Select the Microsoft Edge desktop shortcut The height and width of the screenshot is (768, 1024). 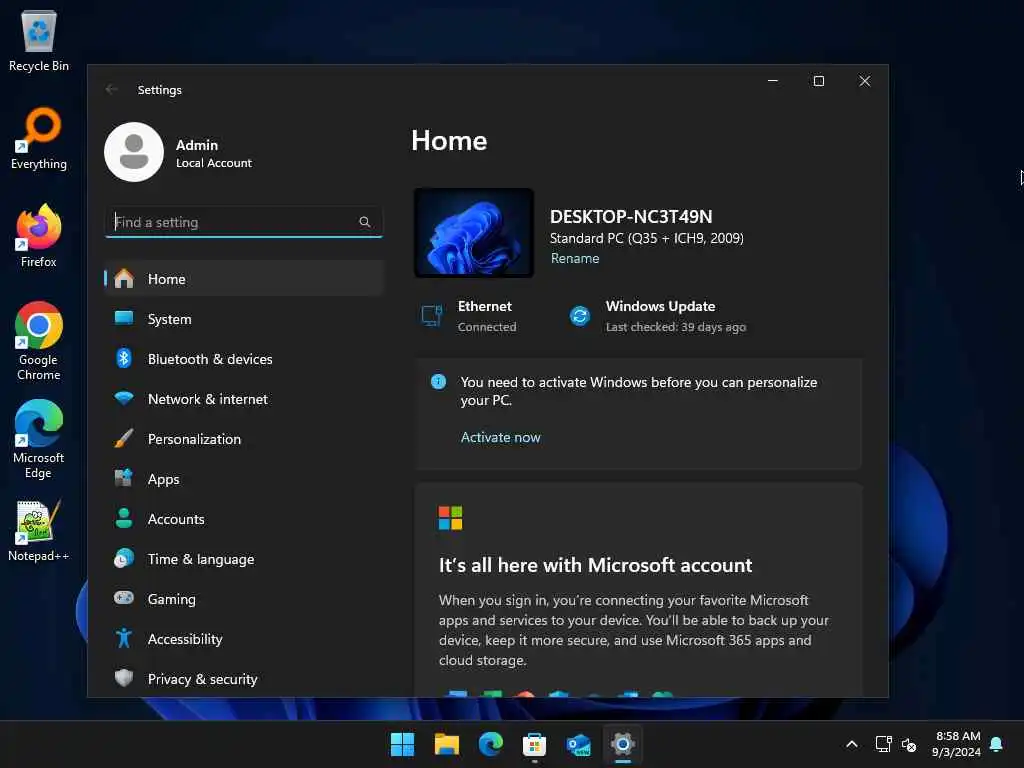[x=39, y=440]
